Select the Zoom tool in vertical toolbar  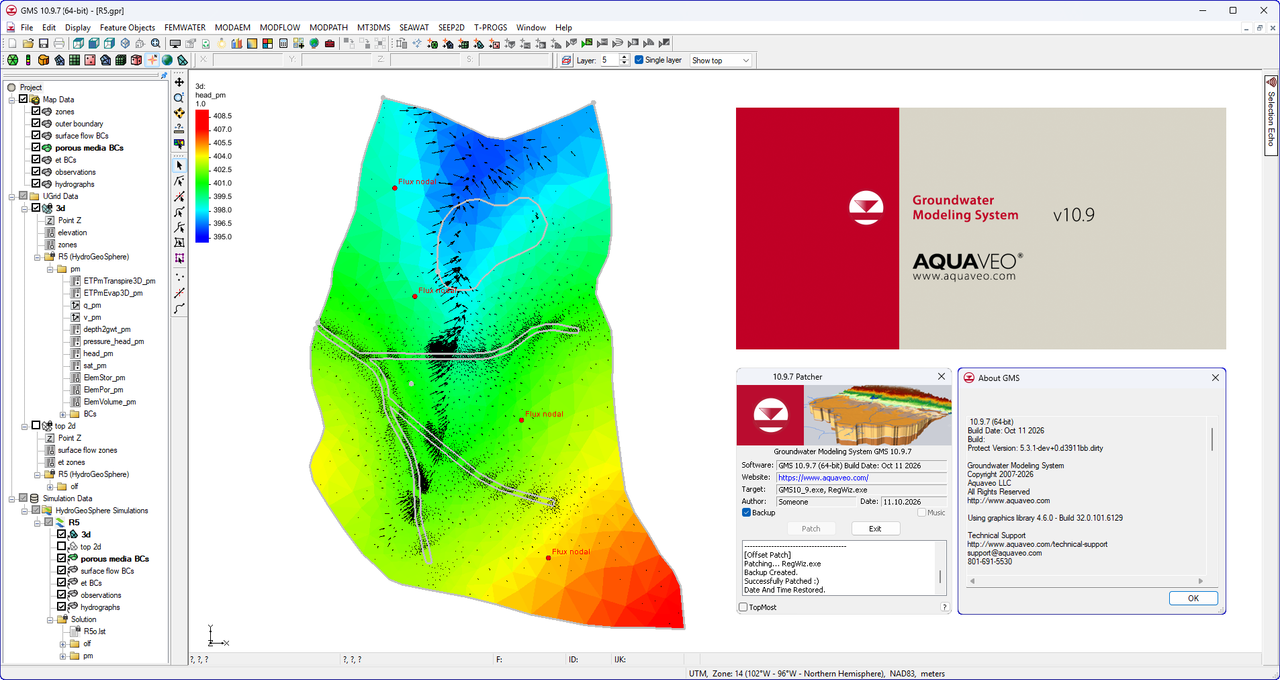179,98
